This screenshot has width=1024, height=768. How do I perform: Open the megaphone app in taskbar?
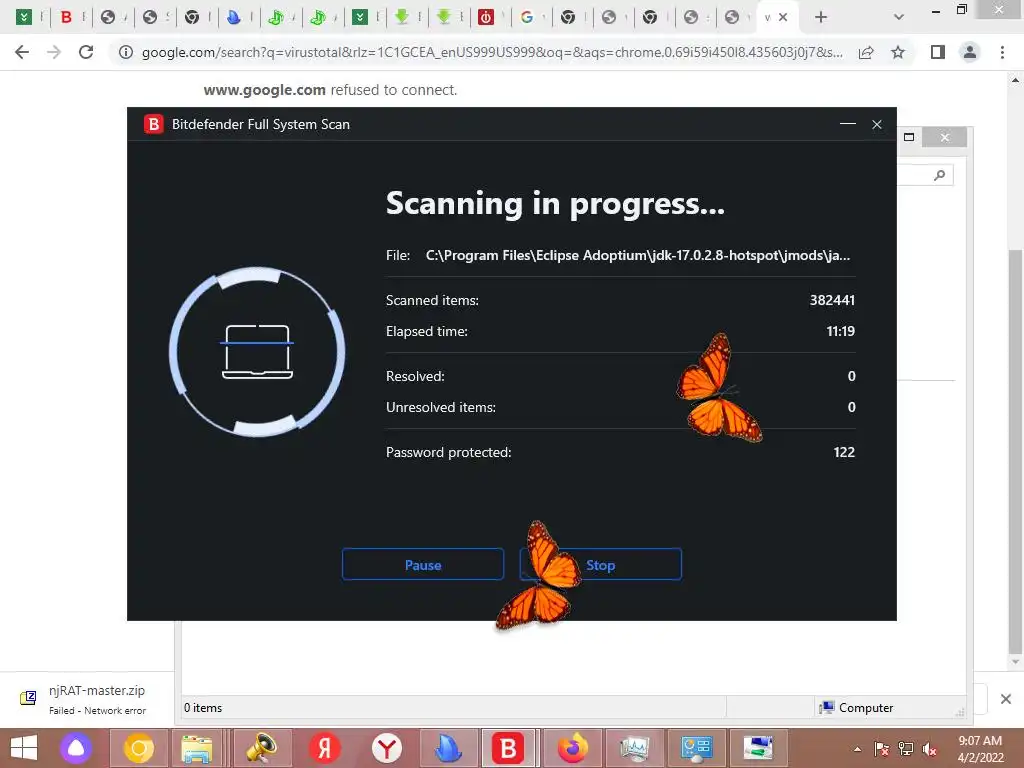click(262, 748)
